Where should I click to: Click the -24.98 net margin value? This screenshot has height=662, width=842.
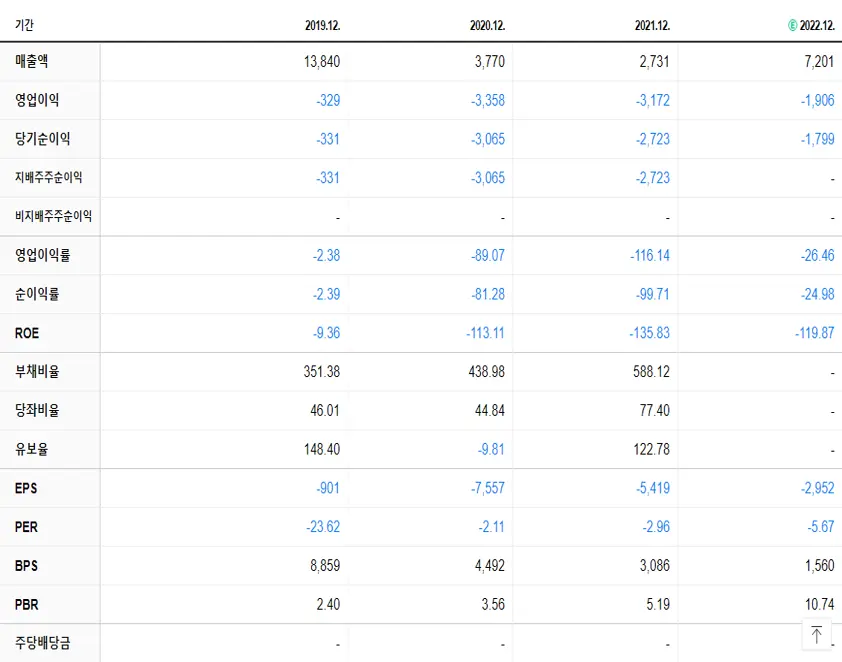[x=818, y=294]
